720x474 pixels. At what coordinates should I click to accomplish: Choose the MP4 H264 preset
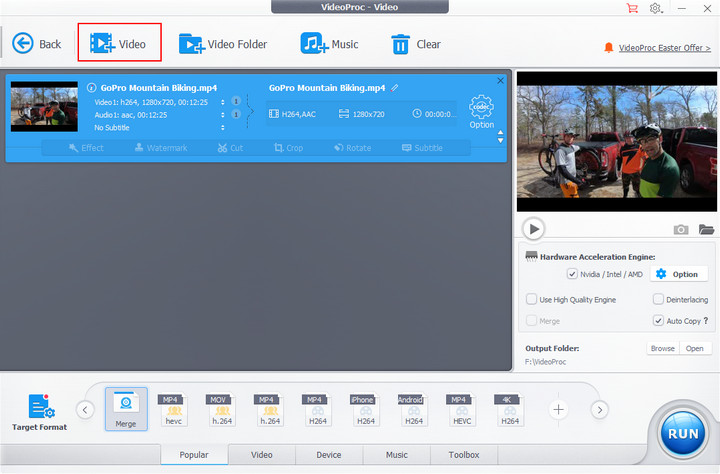click(317, 409)
